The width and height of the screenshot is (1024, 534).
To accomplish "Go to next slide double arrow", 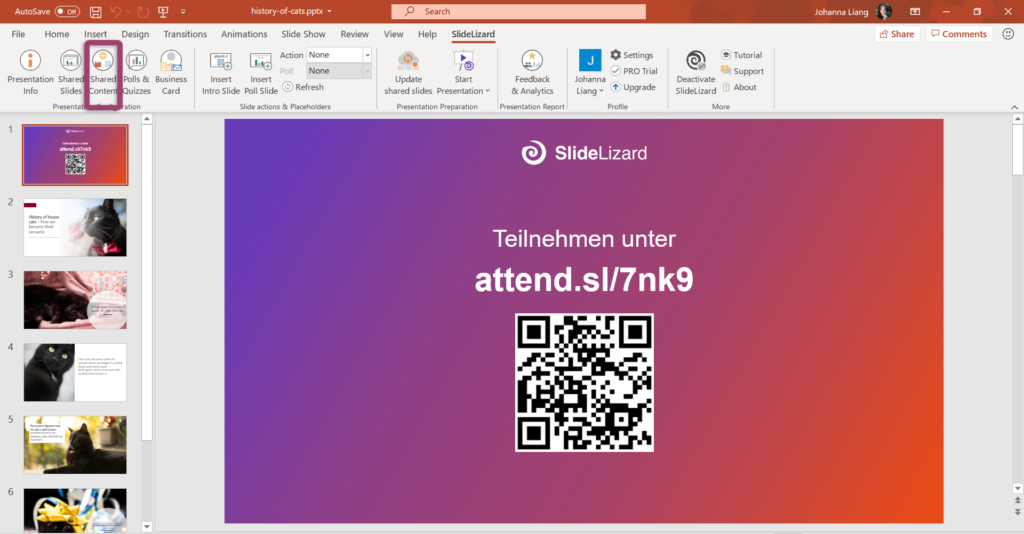I will coord(1017,512).
